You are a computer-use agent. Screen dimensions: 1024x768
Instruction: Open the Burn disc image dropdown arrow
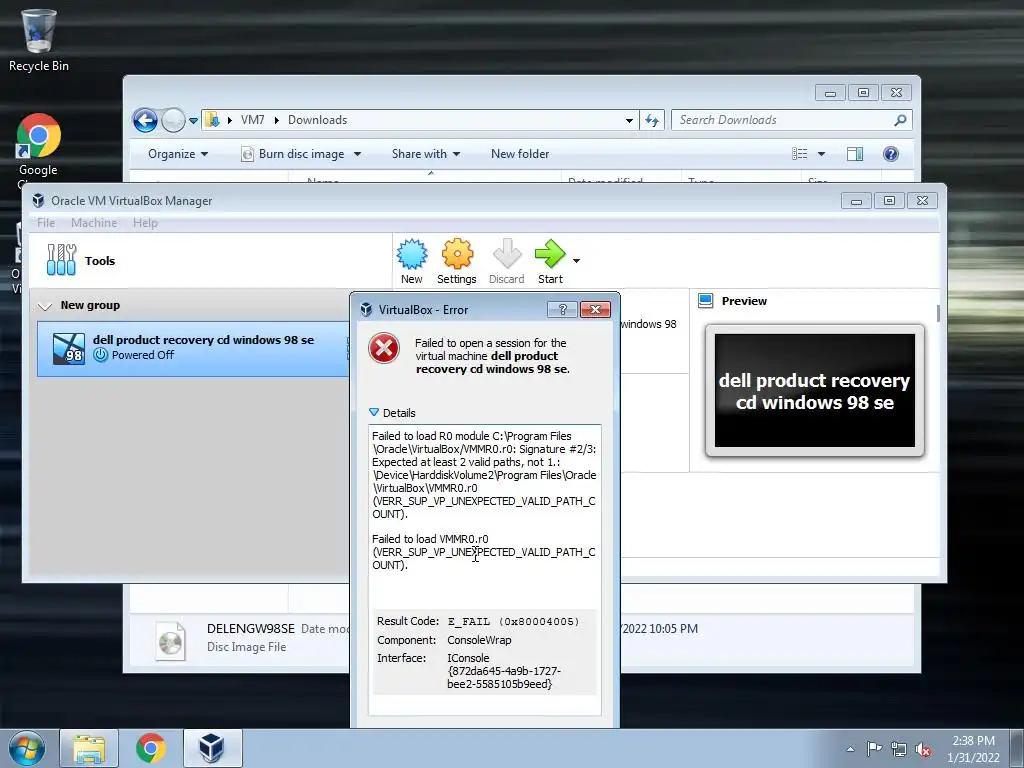click(x=357, y=154)
